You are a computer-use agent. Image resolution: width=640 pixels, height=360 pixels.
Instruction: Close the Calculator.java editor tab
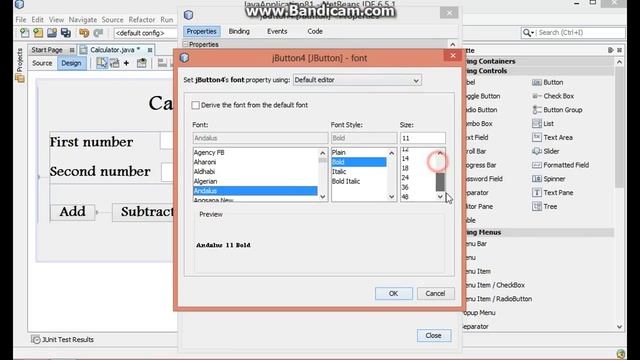(150, 50)
